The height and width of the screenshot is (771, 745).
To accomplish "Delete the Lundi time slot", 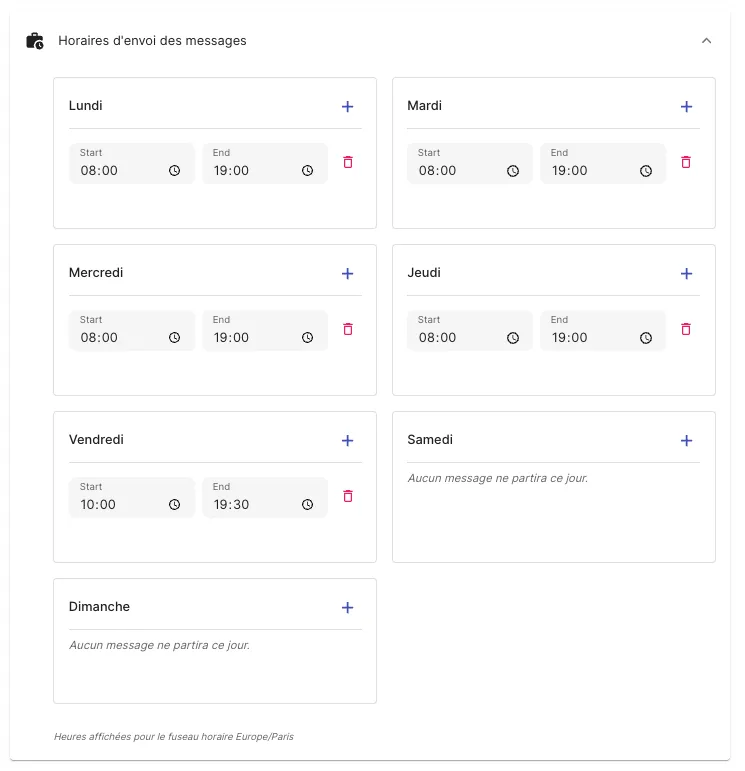I will click(x=348, y=162).
